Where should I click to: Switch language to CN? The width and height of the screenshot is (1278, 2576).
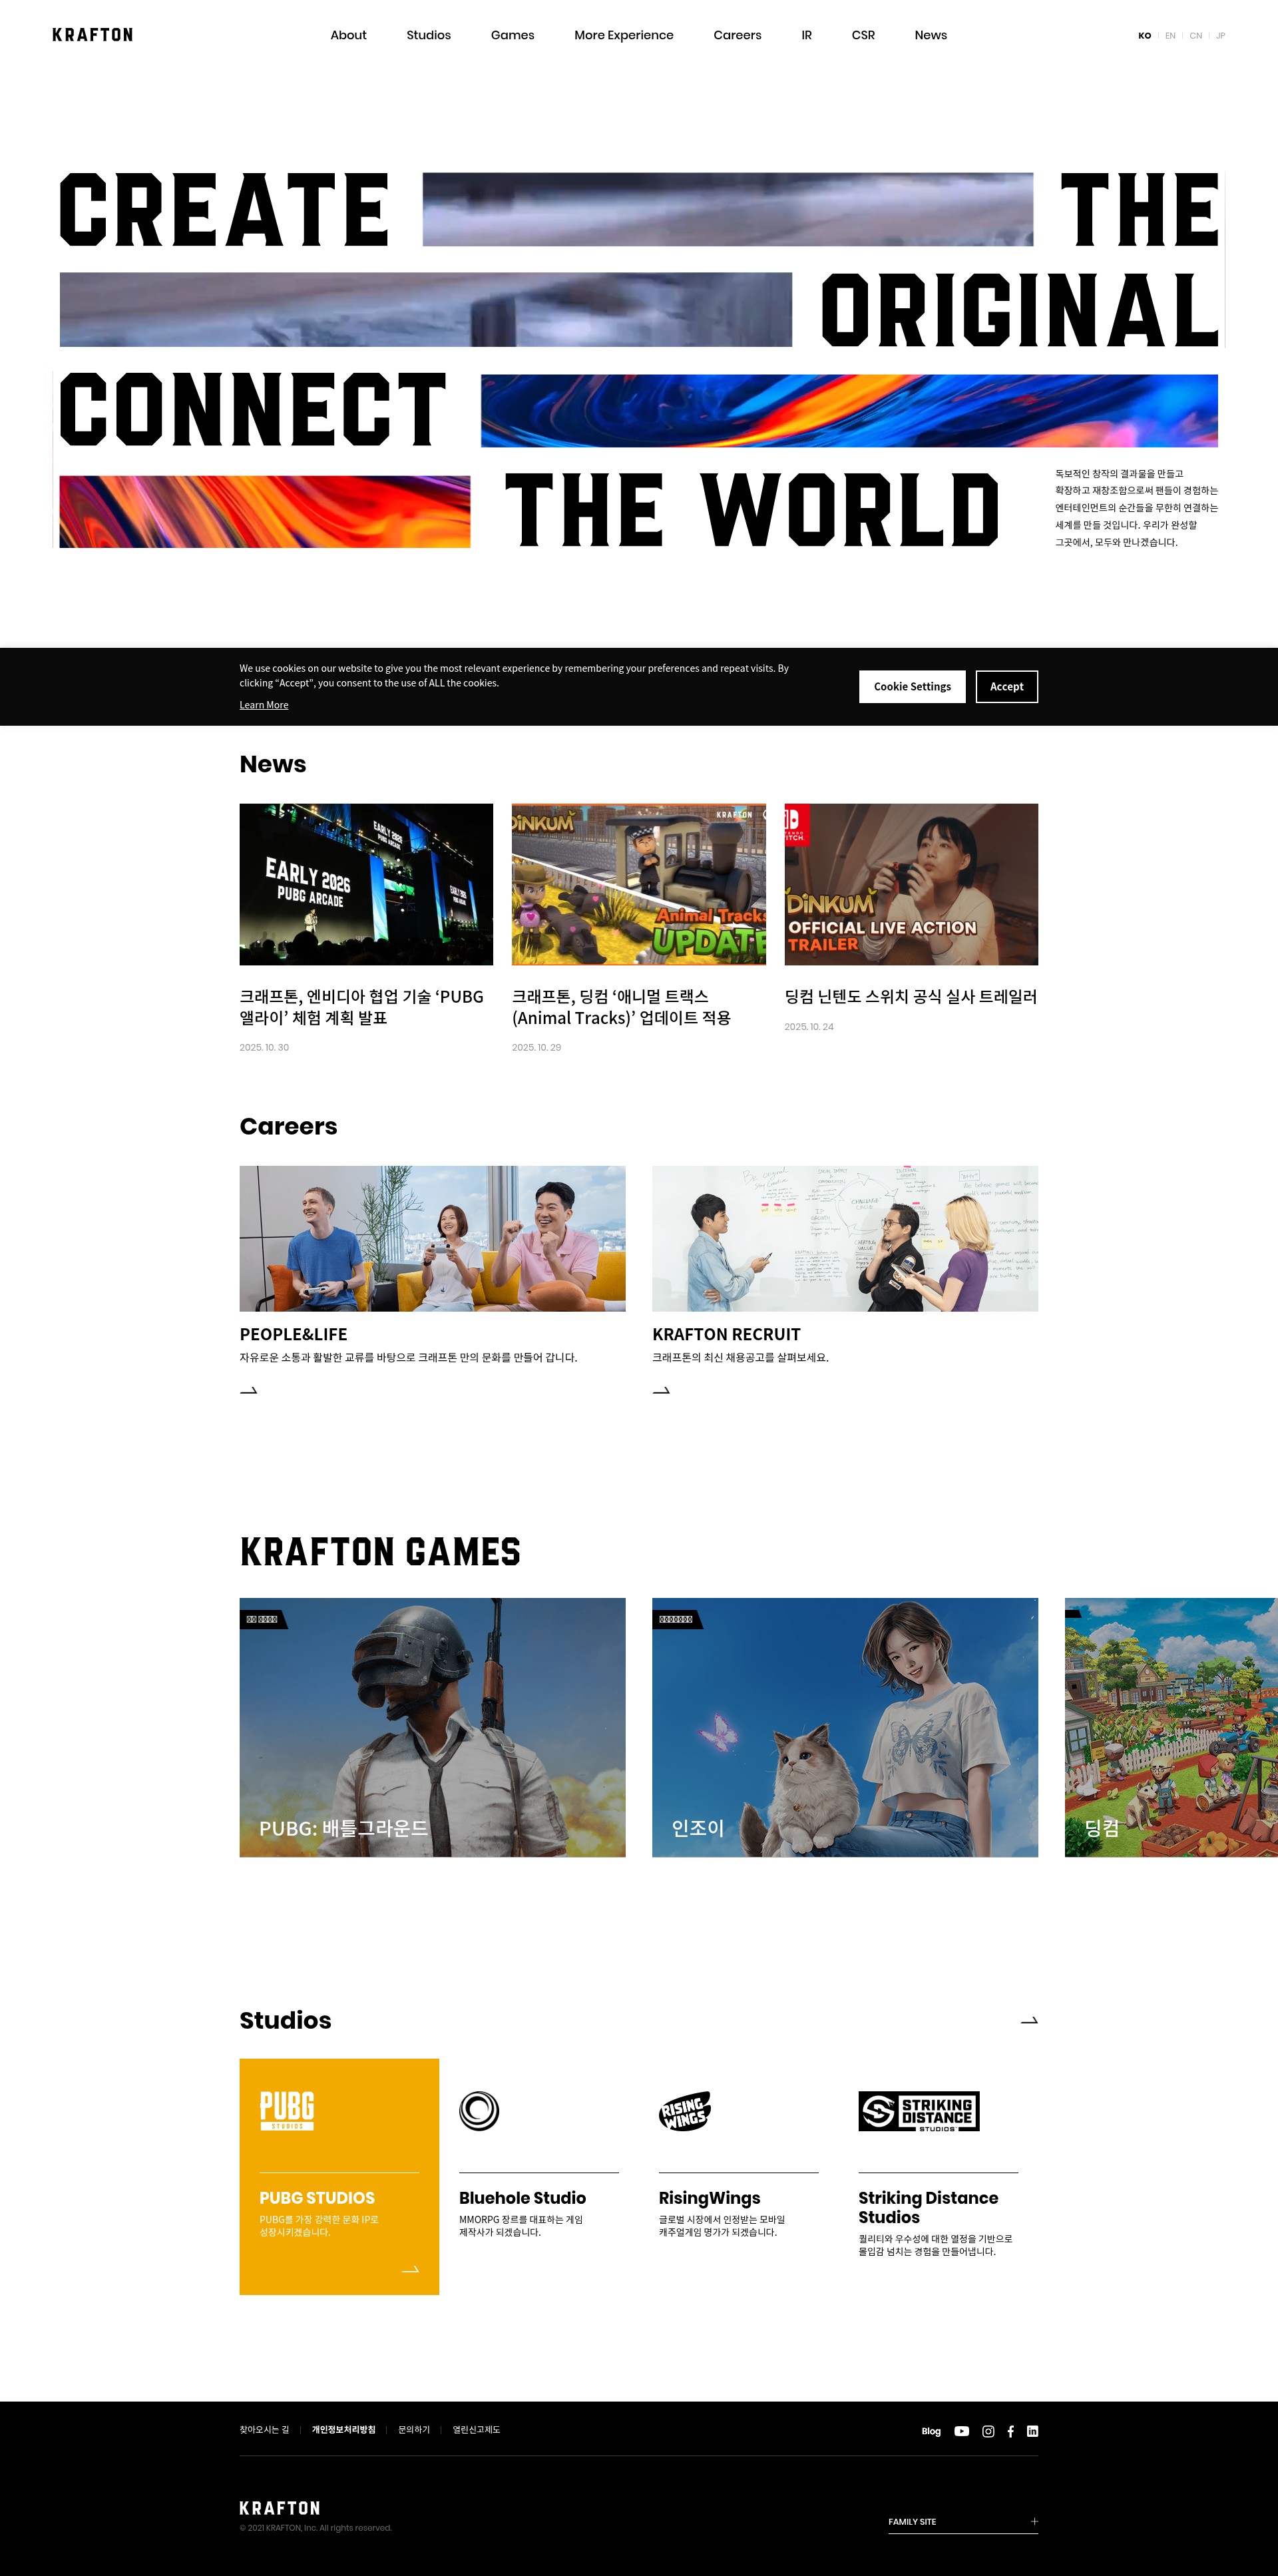tap(1195, 36)
